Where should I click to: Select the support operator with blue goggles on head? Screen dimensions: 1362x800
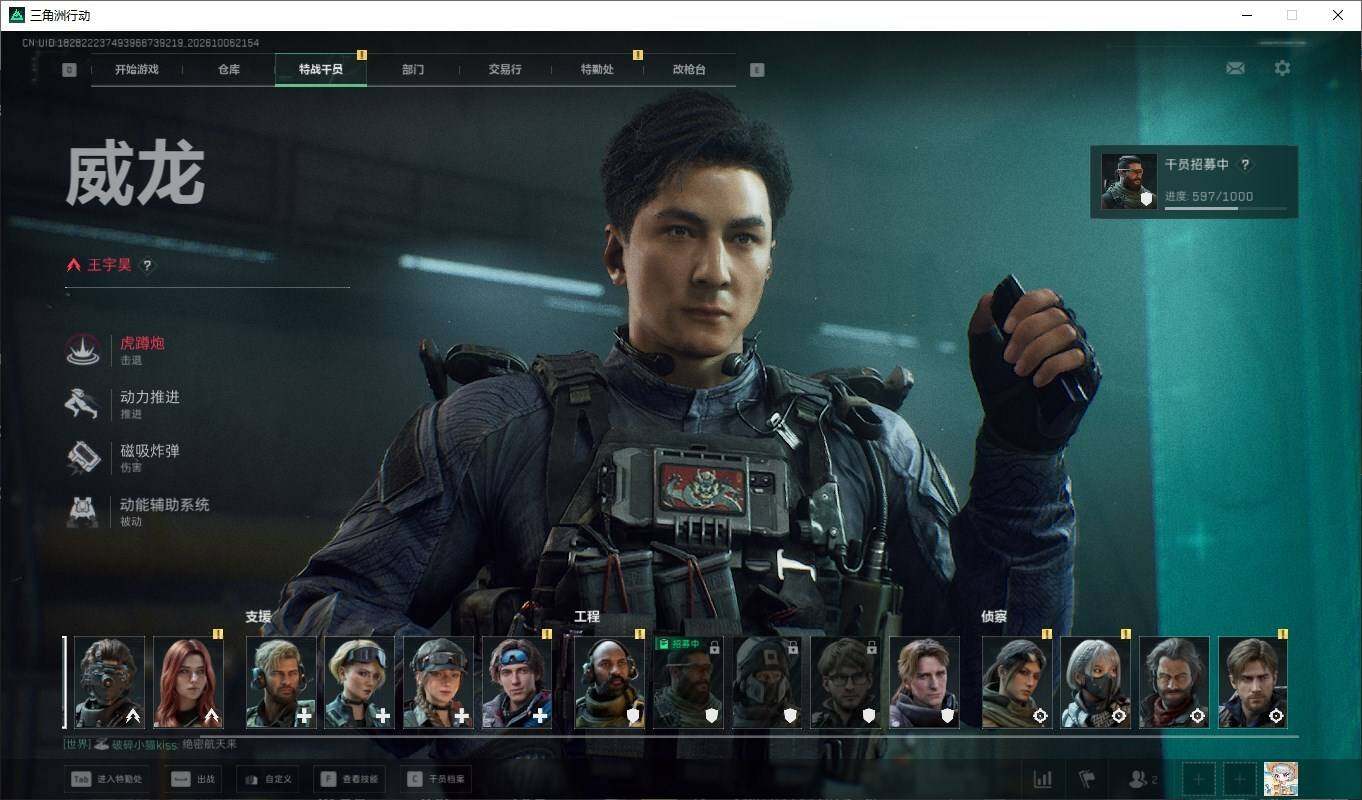(517, 682)
